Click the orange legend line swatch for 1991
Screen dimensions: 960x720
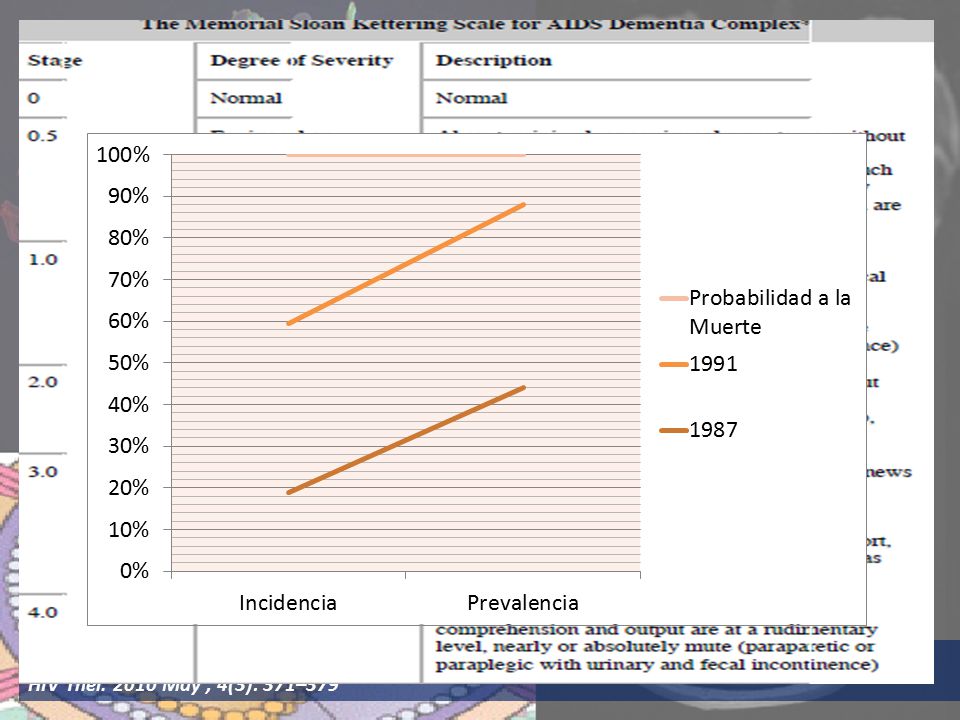click(x=673, y=364)
